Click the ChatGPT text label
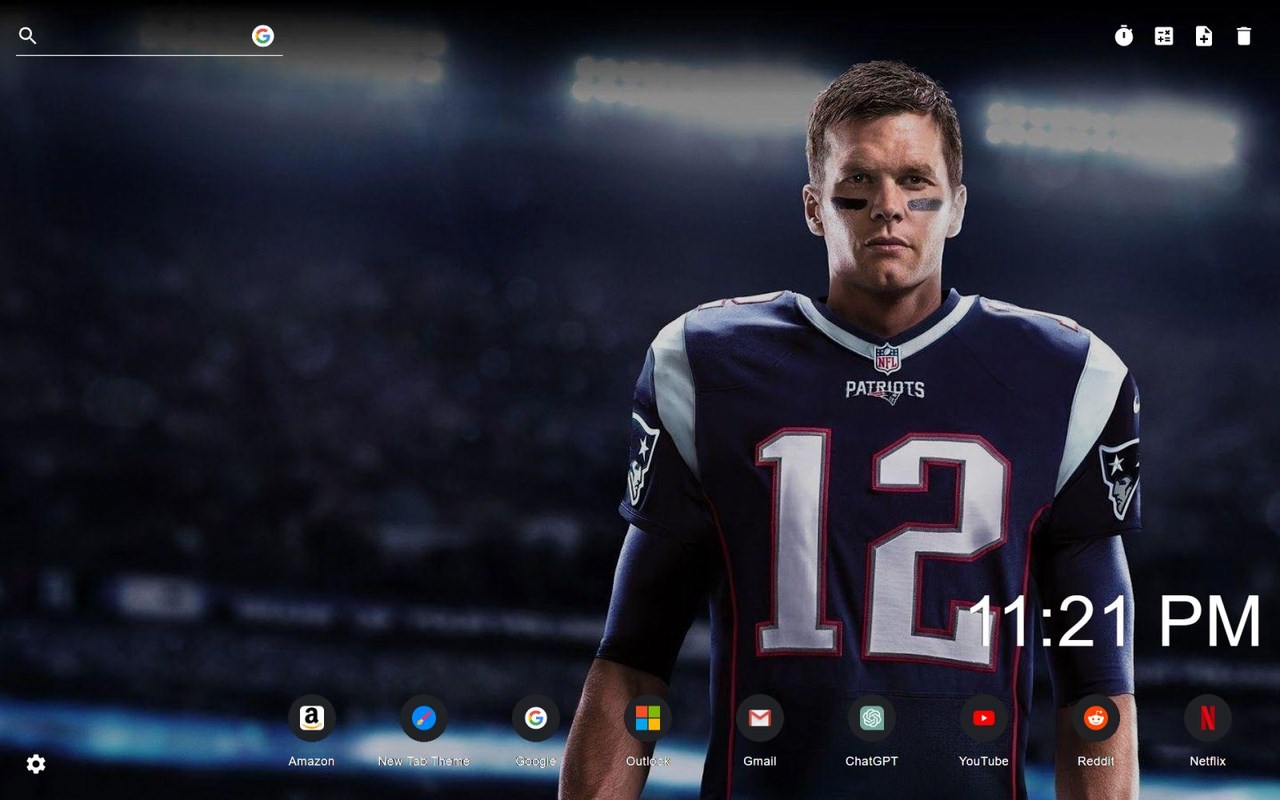 pyautogui.click(x=872, y=761)
